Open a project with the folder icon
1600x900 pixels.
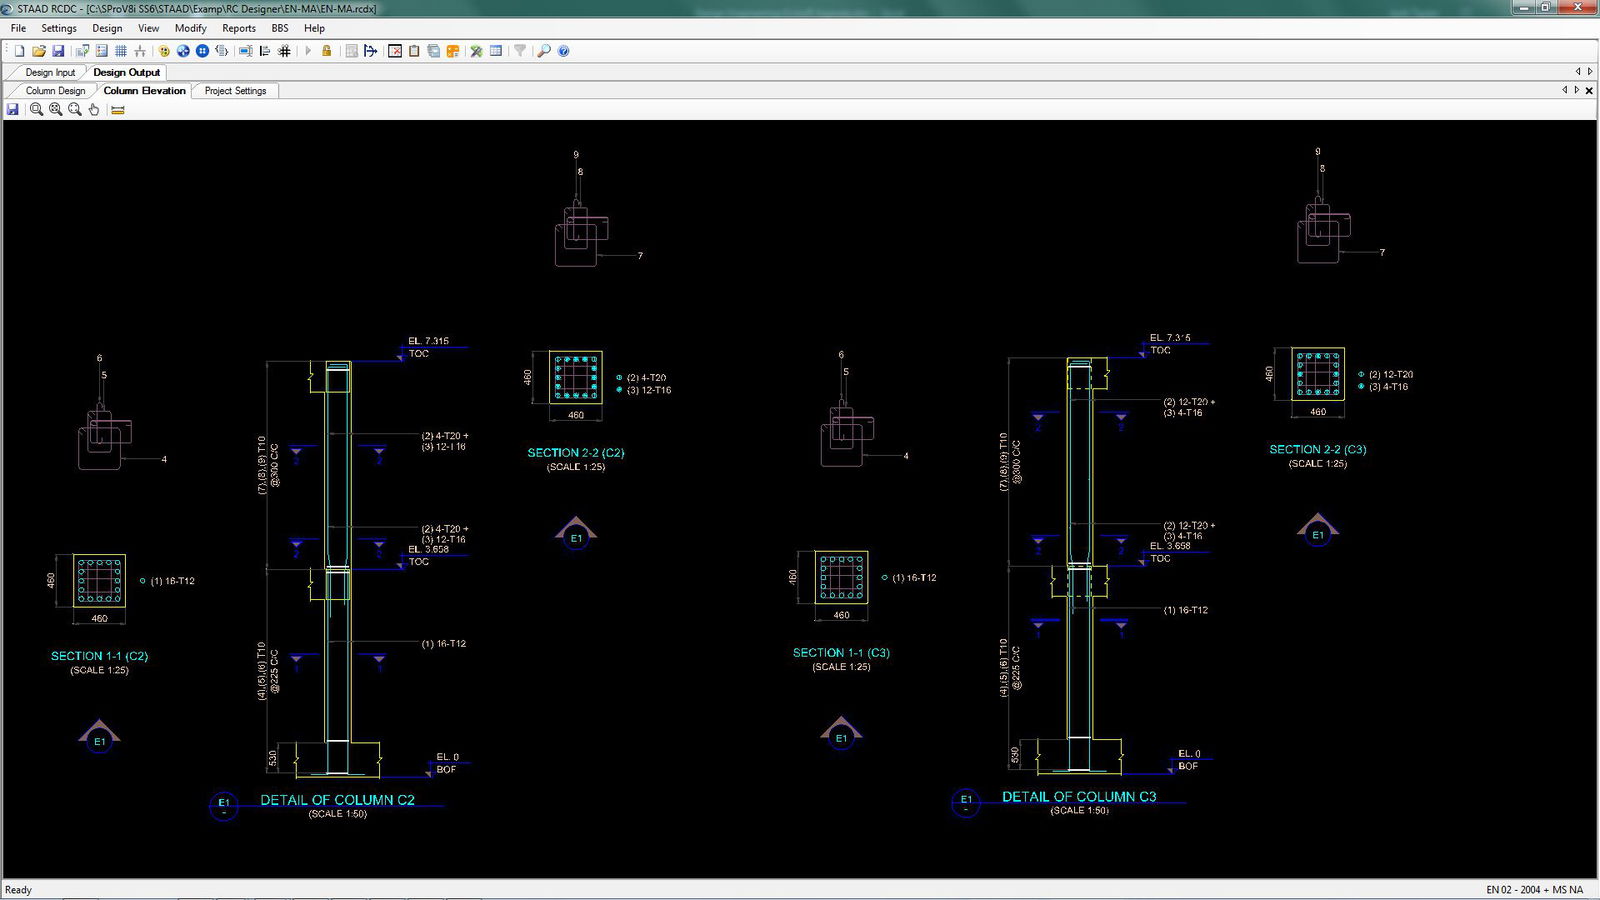39,51
